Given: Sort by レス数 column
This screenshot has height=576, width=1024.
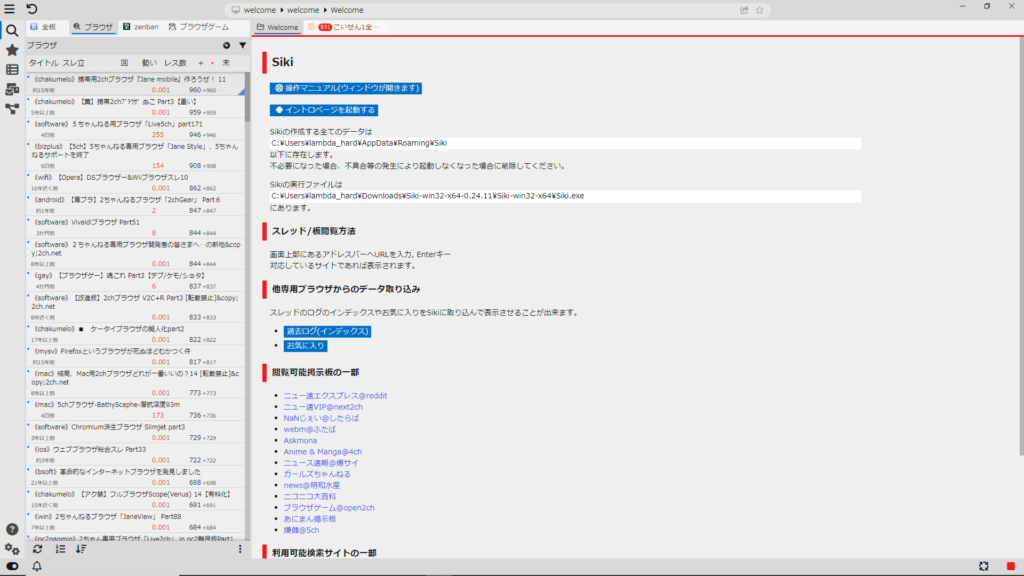Looking at the screenshot, I should (x=175, y=63).
